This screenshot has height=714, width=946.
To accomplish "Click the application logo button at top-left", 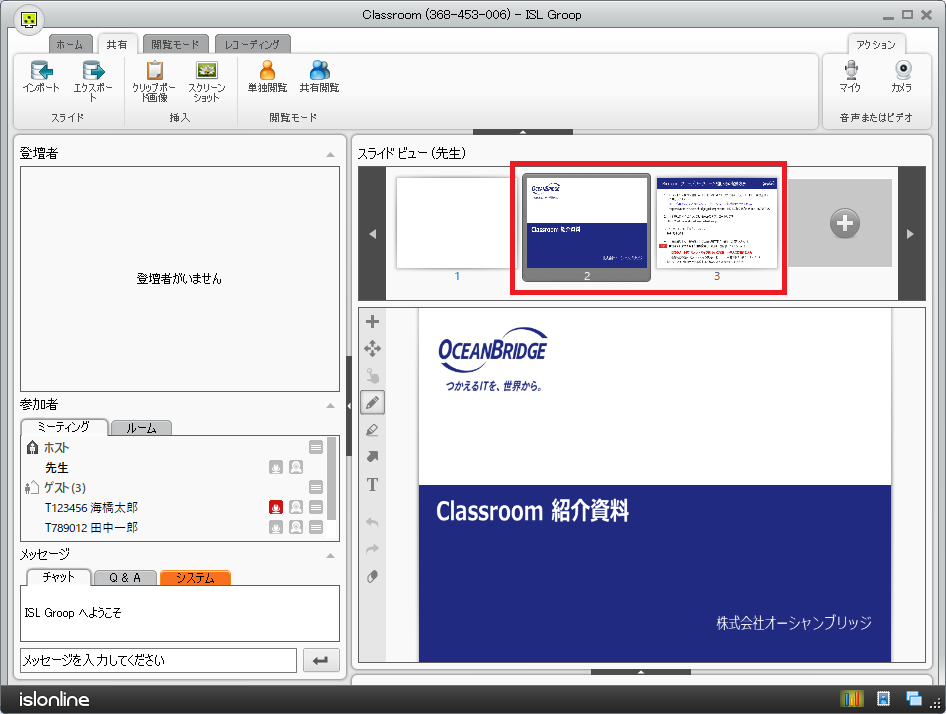I will click(28, 19).
